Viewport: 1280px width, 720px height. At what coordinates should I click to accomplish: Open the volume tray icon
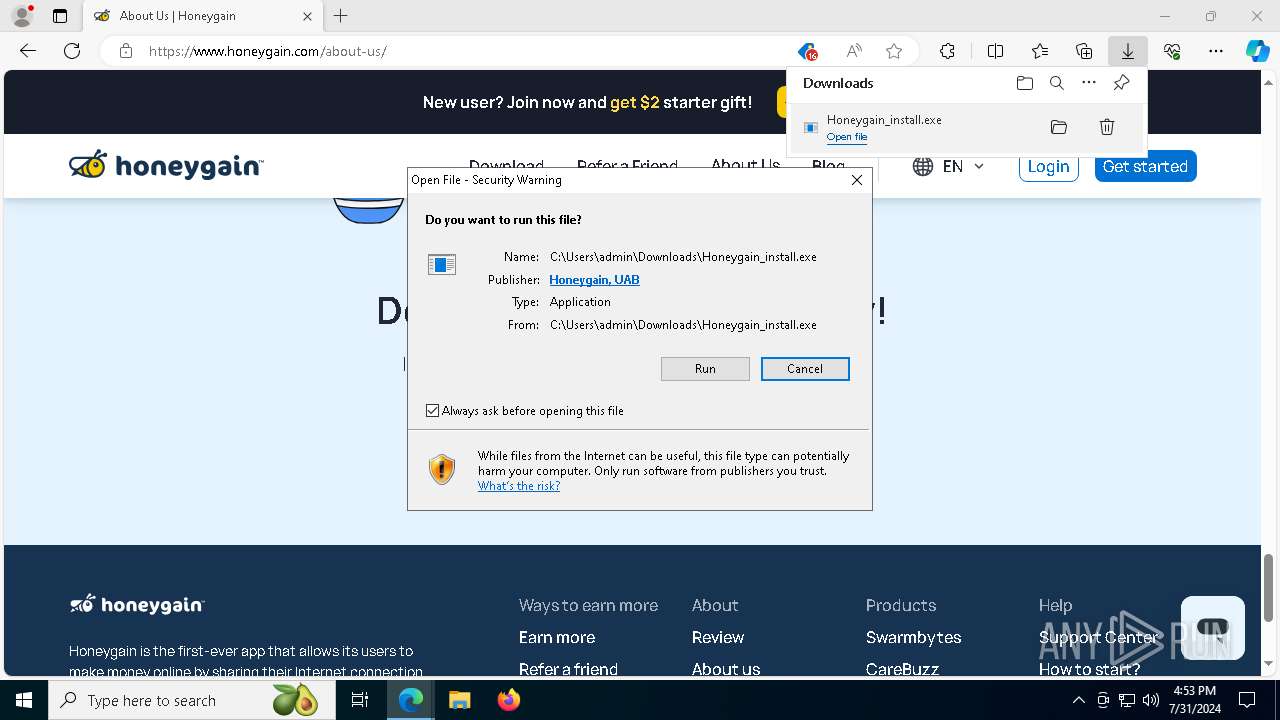(x=1150, y=700)
